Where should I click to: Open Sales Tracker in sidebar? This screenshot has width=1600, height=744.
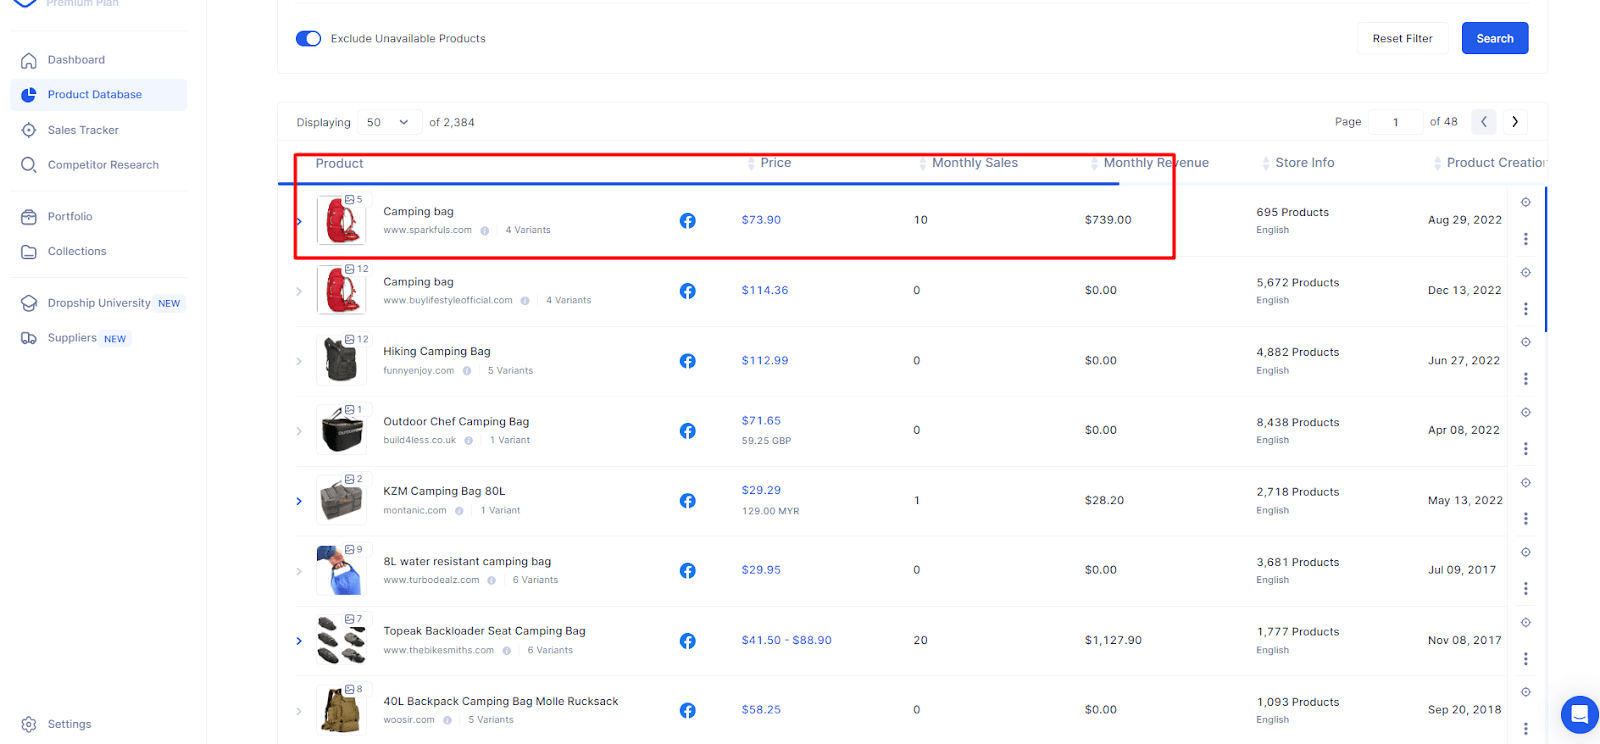click(83, 130)
